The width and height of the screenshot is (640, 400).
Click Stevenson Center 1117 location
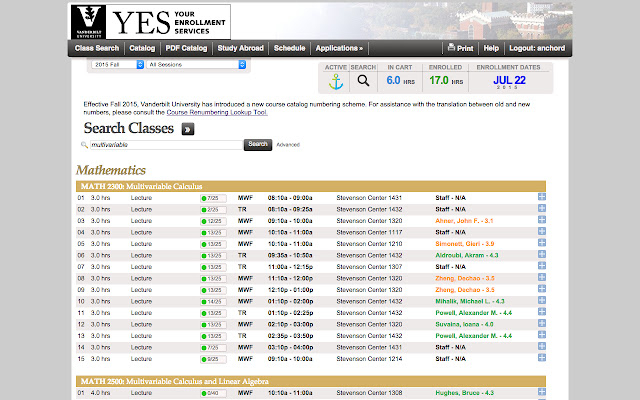pyautogui.click(x=369, y=232)
